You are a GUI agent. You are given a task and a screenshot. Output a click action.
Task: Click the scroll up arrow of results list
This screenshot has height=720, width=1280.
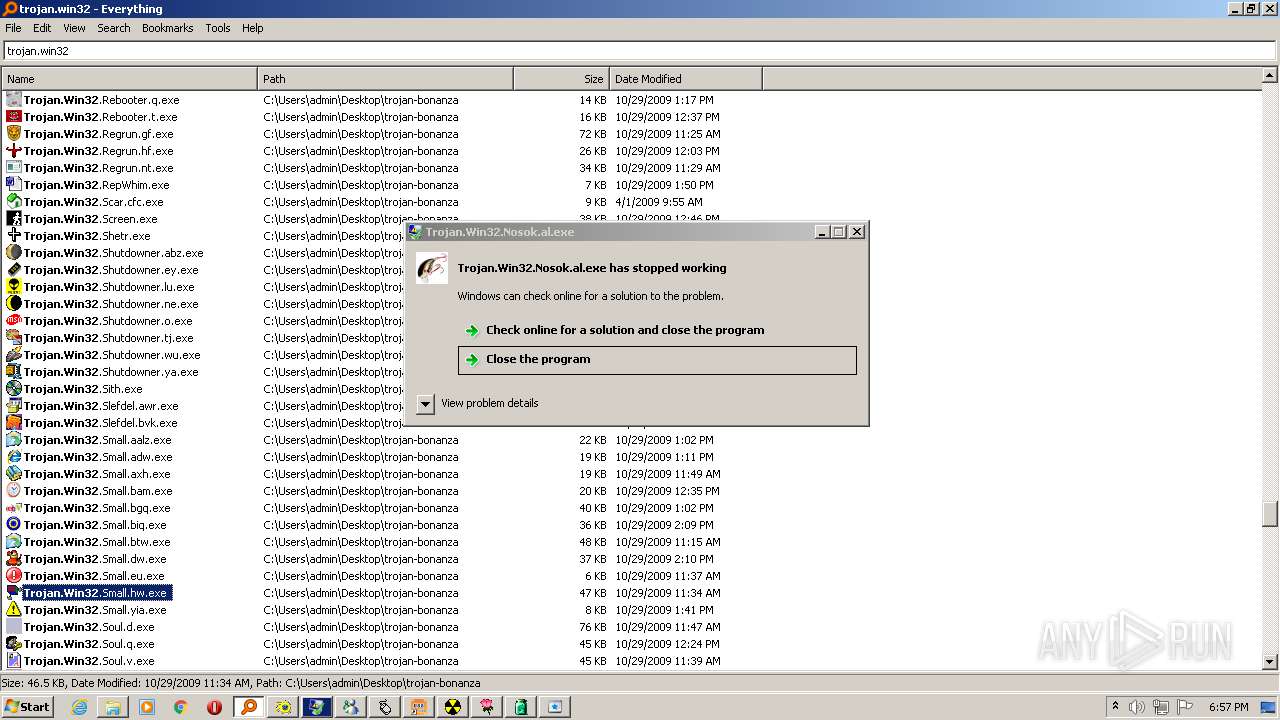pyautogui.click(x=1270, y=75)
